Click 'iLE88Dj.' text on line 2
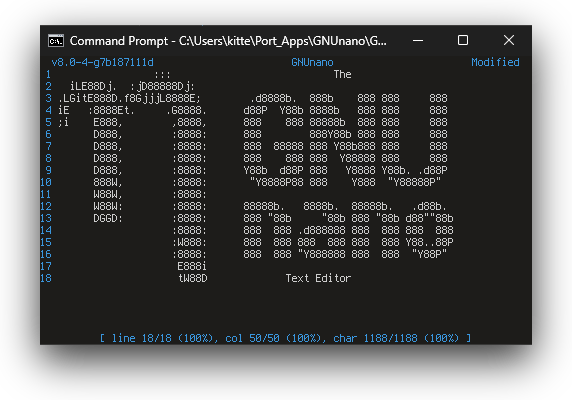Image resolution: width=572 pixels, height=400 pixels. [x=93, y=86]
